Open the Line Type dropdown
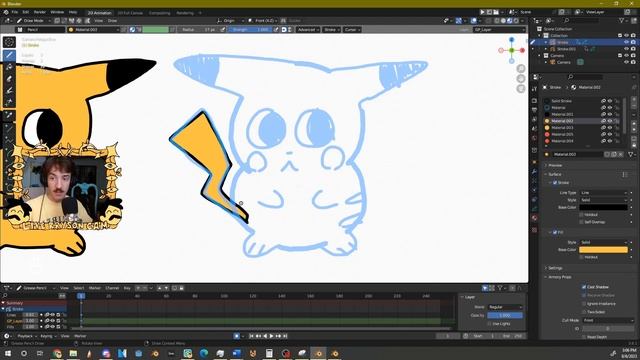Viewport: 640px width, 360px height. (x=603, y=193)
